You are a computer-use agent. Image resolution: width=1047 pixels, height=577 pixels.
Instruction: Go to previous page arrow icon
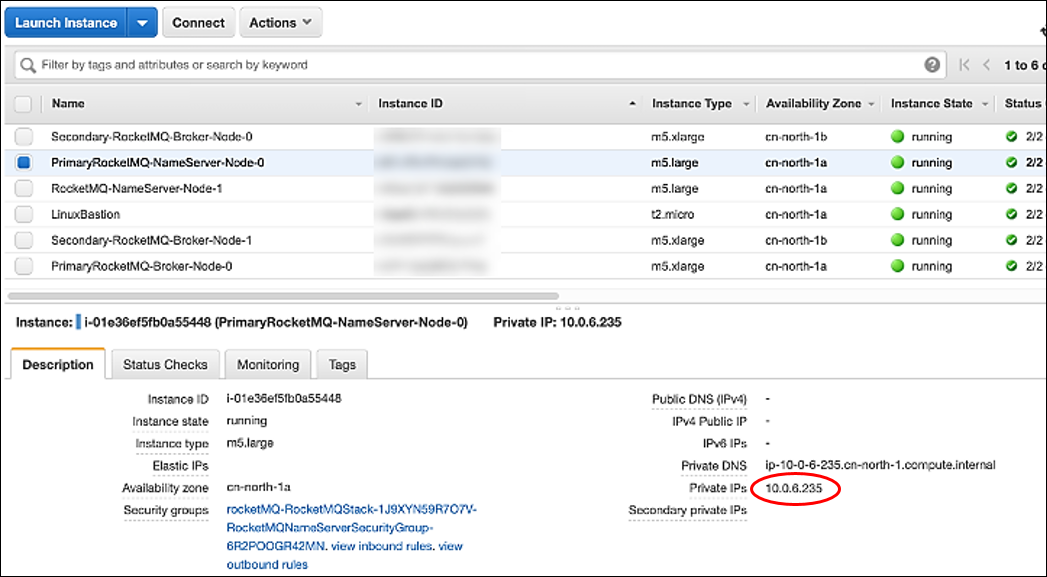986,65
